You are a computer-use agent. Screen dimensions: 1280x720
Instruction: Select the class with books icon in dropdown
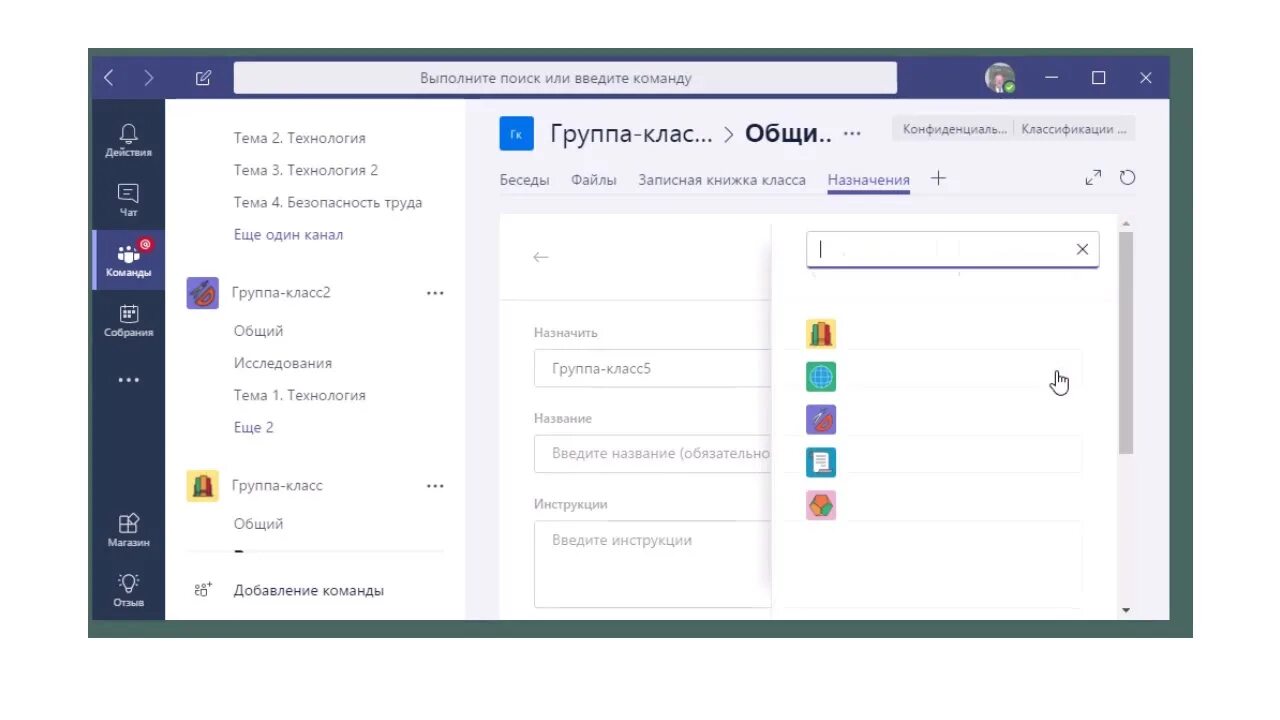click(821, 334)
